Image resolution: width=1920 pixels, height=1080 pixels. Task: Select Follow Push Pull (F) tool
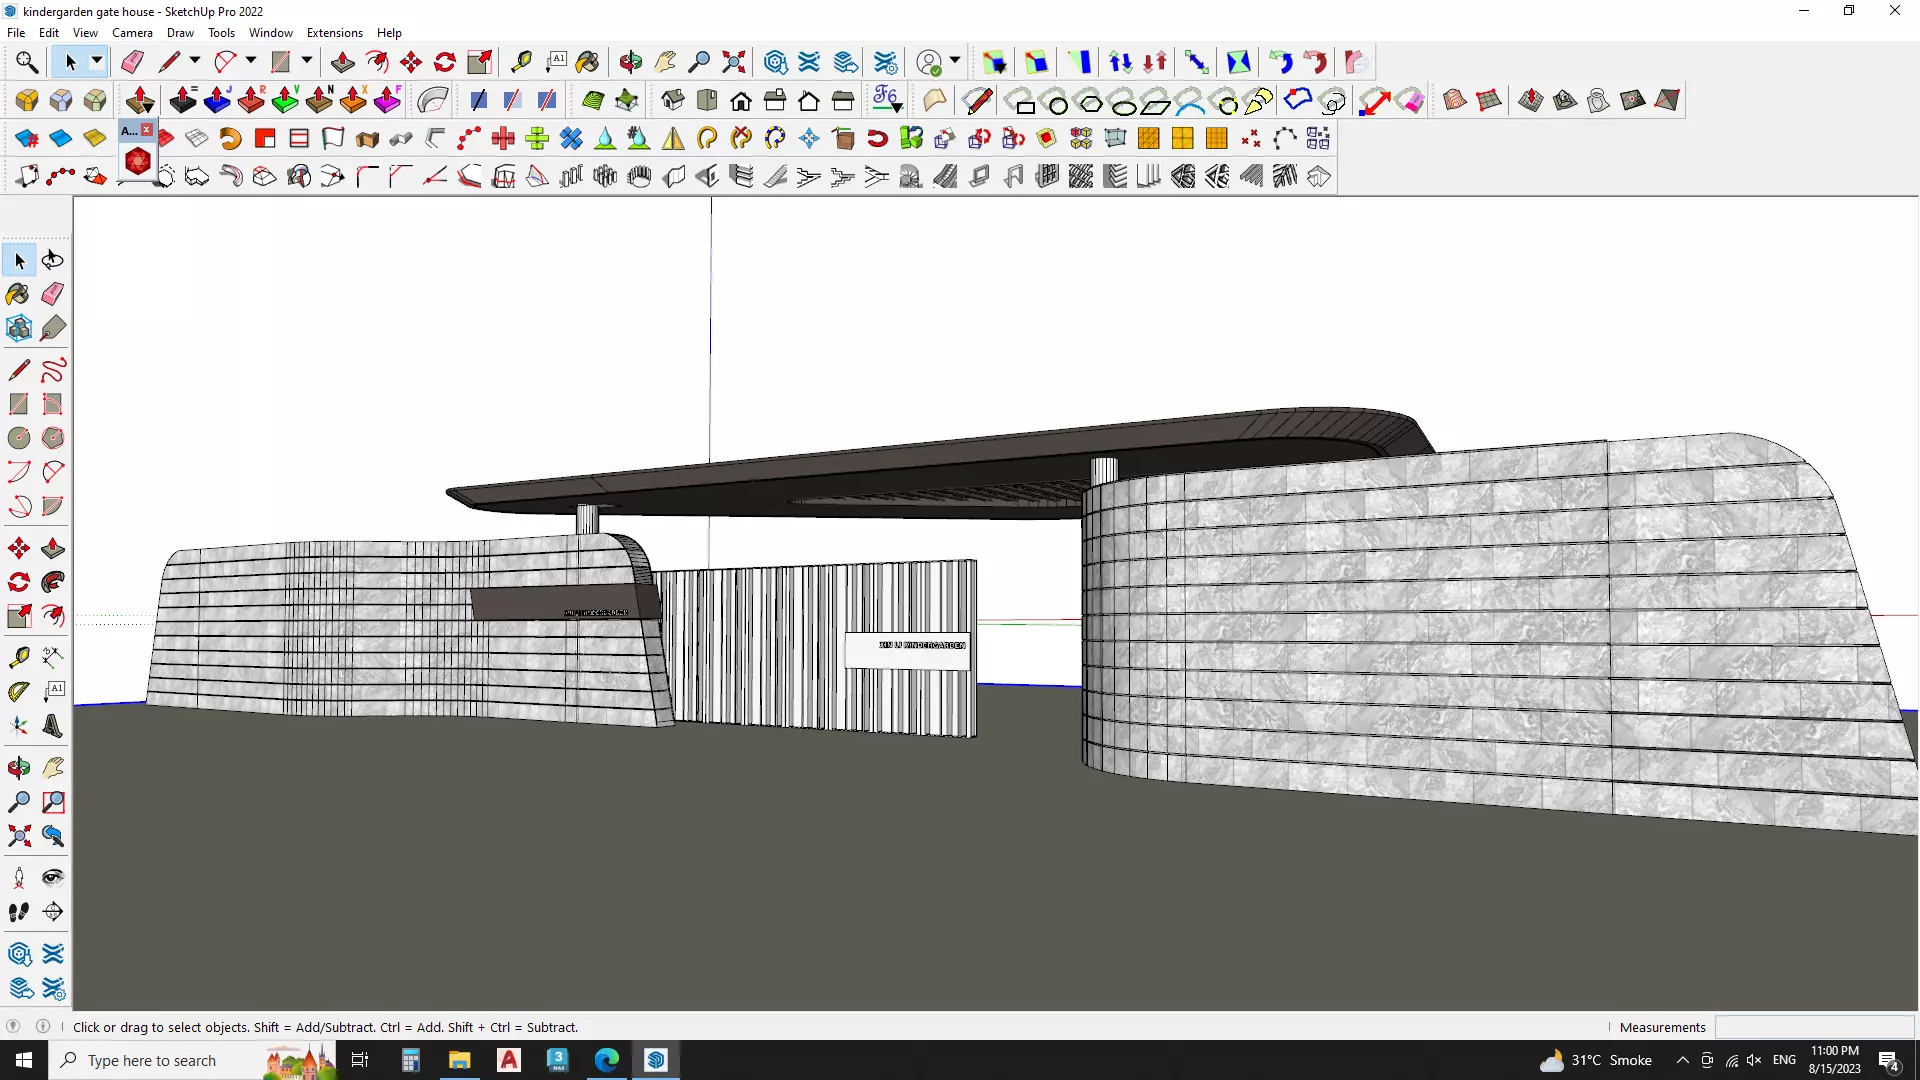[387, 100]
